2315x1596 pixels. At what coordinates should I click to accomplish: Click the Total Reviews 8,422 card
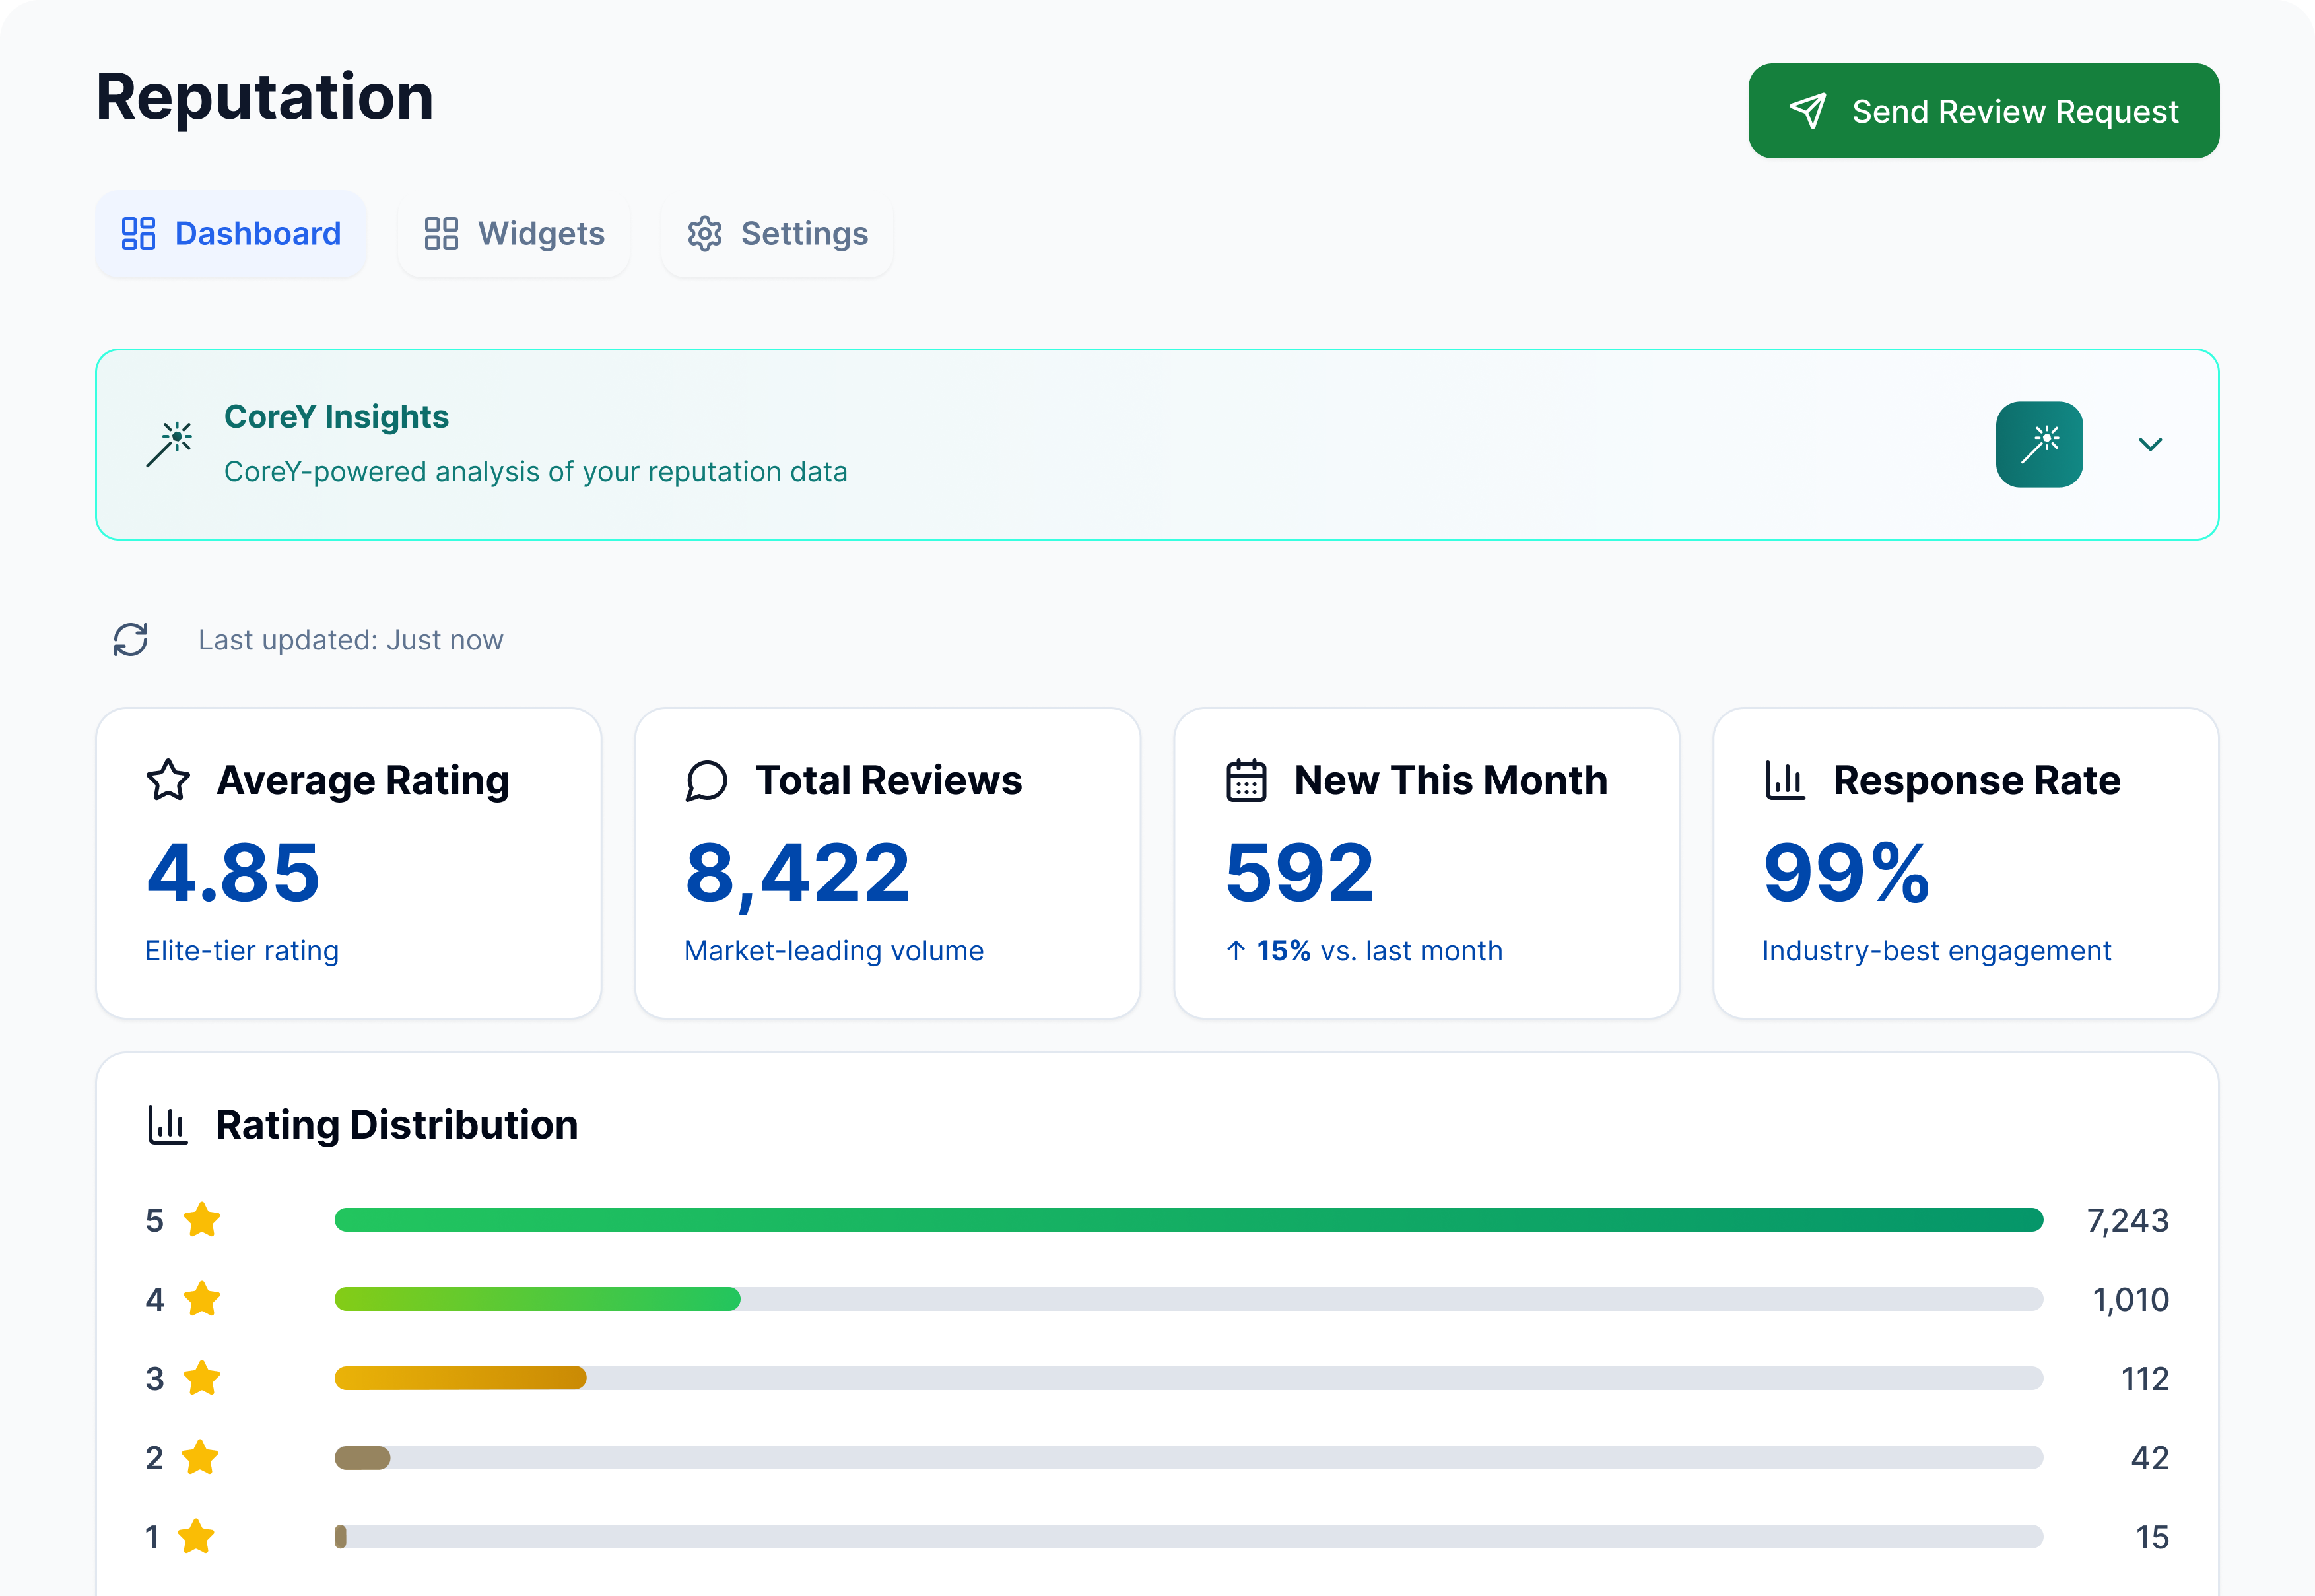pos(887,864)
